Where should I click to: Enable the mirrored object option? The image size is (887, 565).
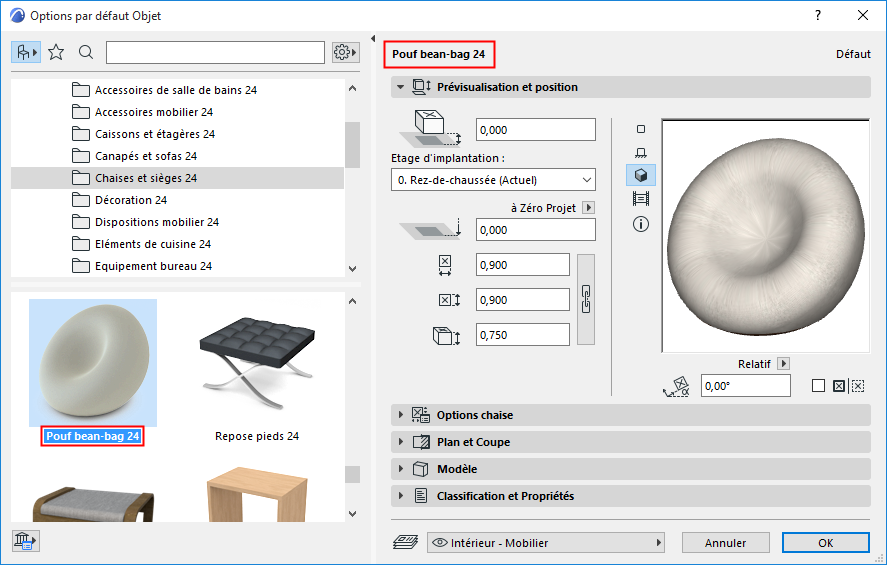(x=839, y=386)
